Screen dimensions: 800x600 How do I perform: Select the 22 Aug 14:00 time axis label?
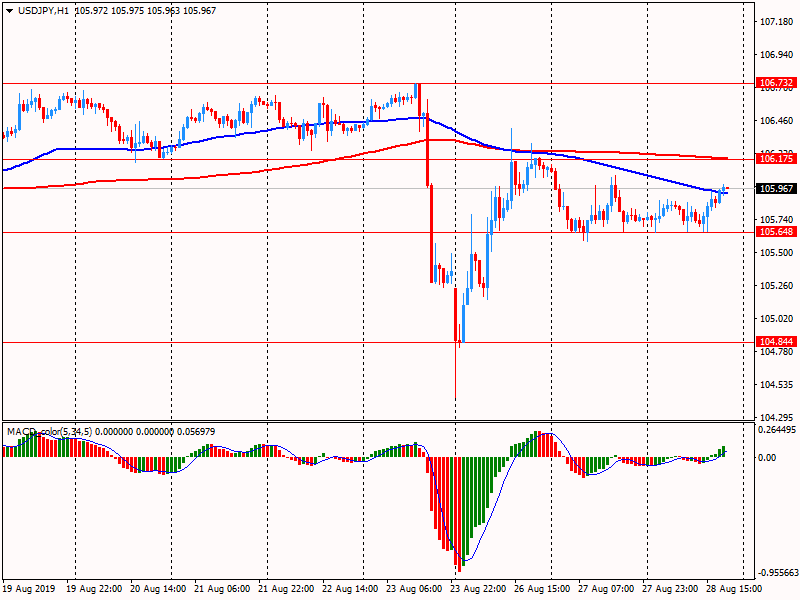[351, 589]
